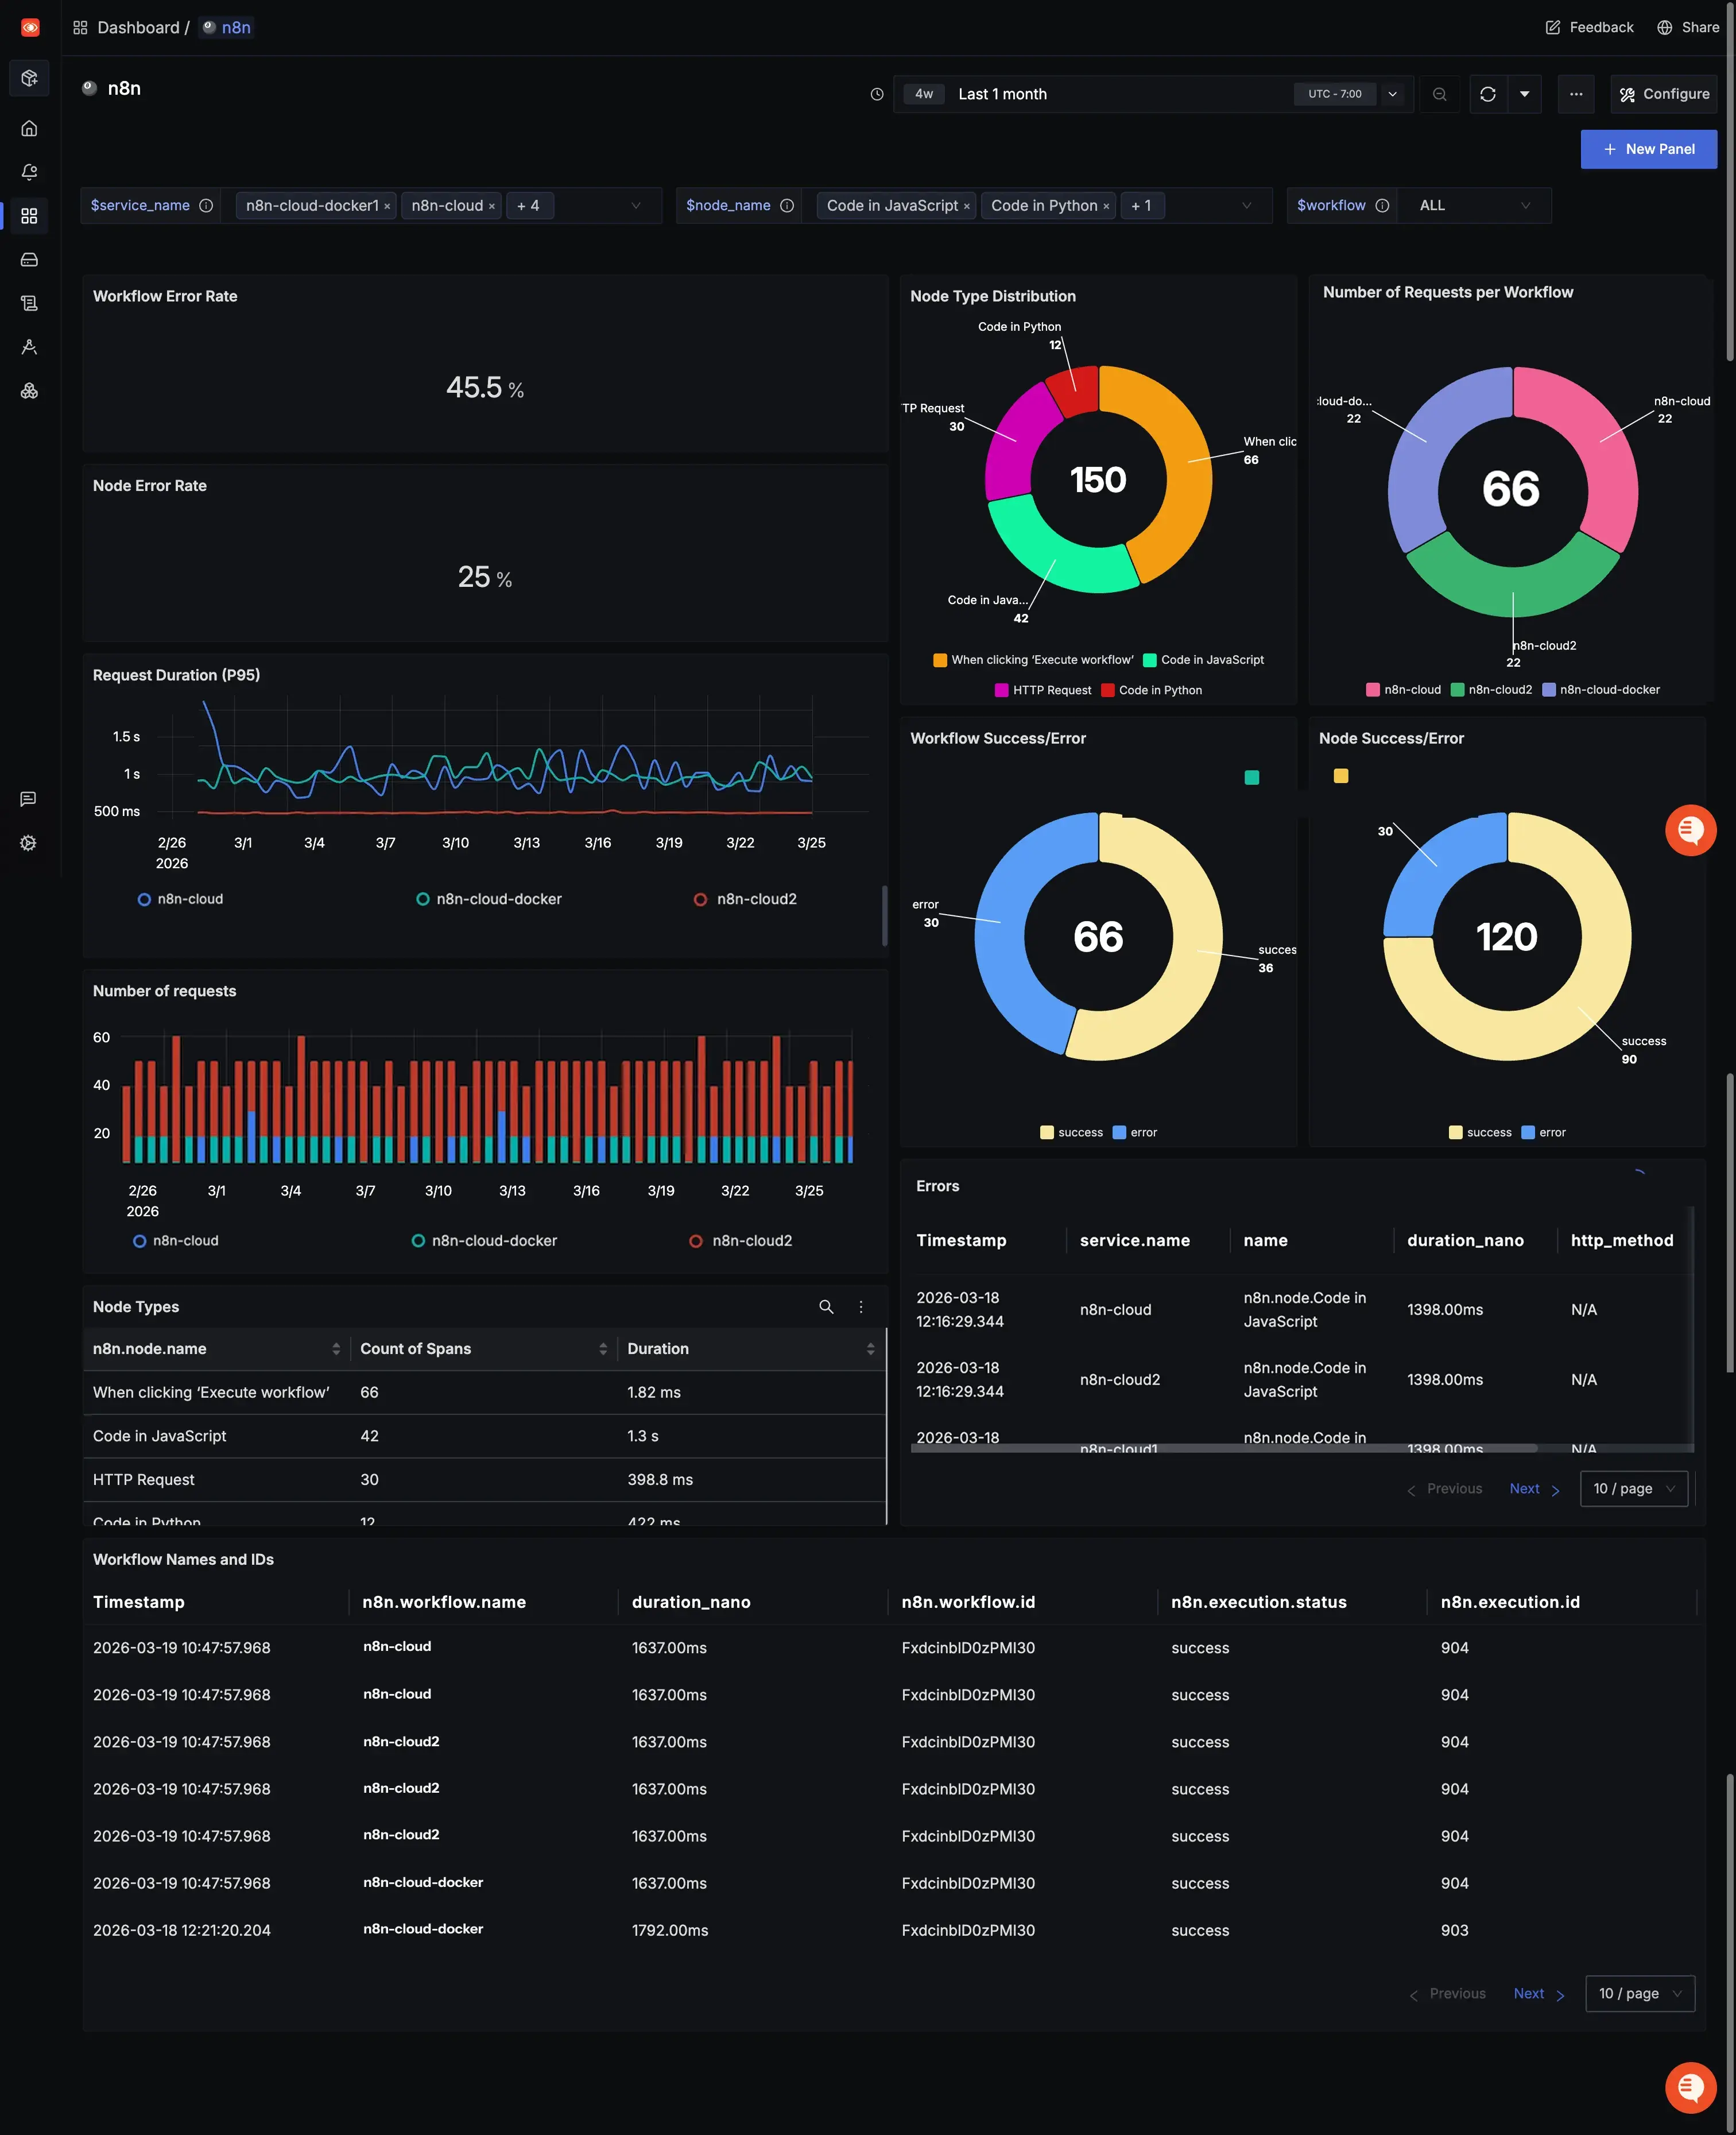Click the New Panel button
The height and width of the screenshot is (2135, 1736).
[x=1648, y=149]
